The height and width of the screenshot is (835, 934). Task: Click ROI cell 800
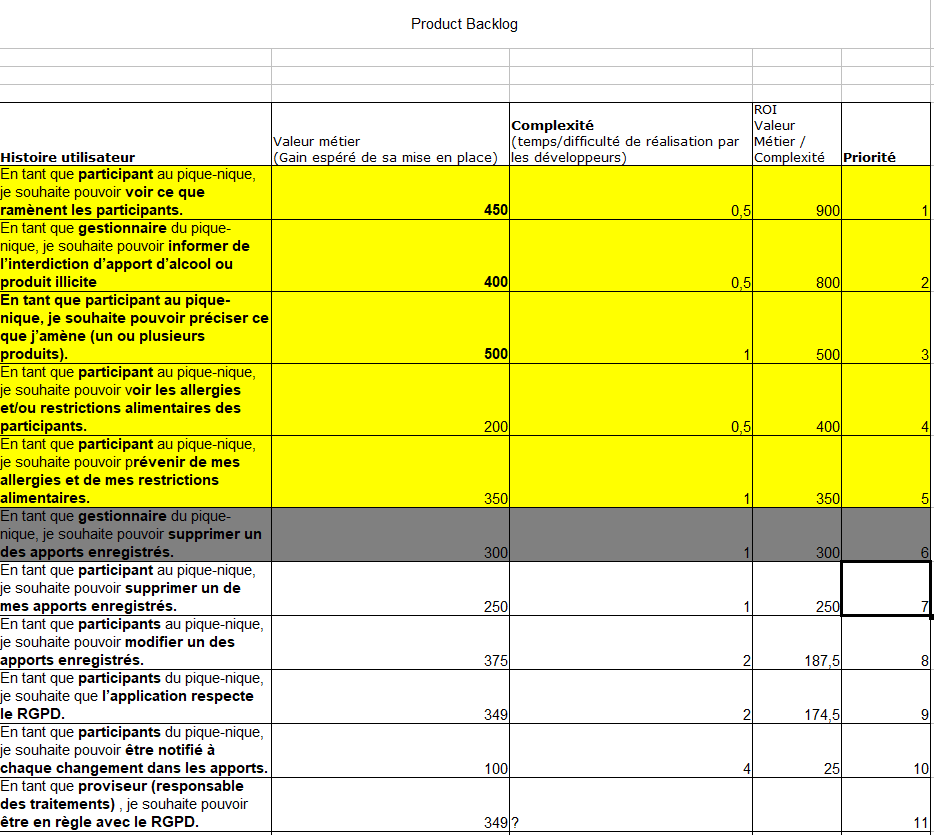click(797, 256)
